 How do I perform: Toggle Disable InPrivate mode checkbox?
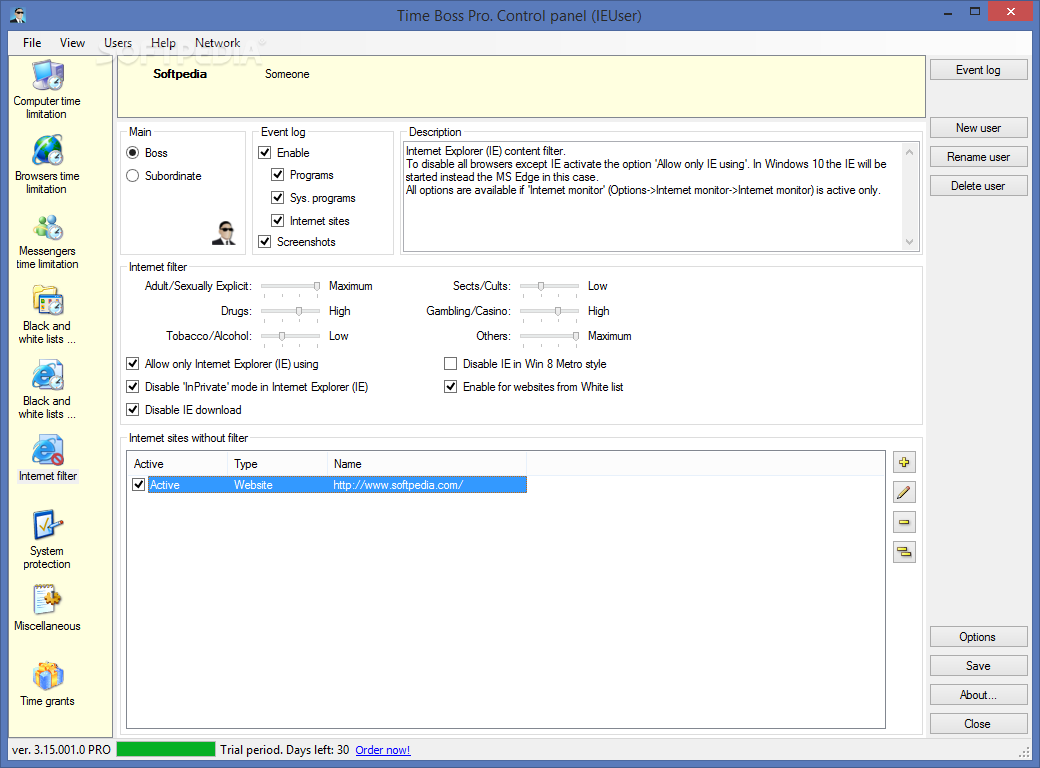click(133, 387)
